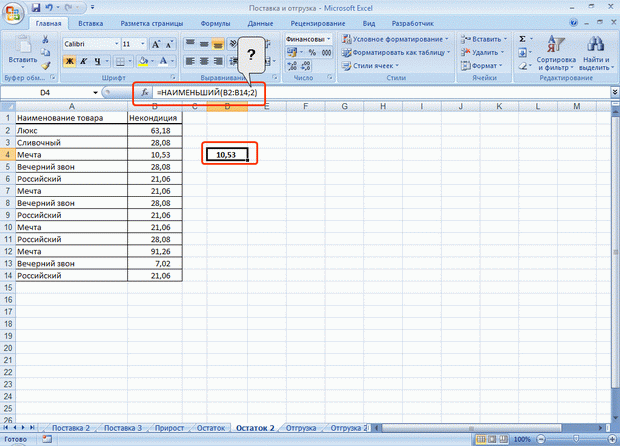Decrease decimal places
Screen dimensions: 620x446
[x=306, y=66]
